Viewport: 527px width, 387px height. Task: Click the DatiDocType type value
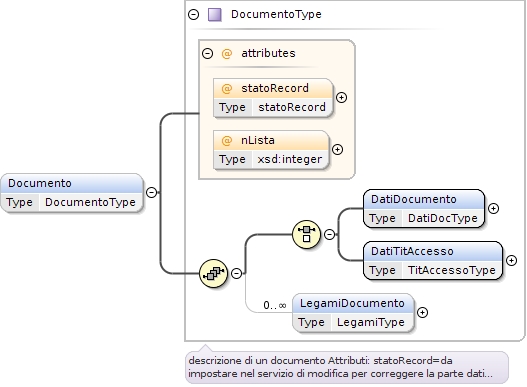443,218
